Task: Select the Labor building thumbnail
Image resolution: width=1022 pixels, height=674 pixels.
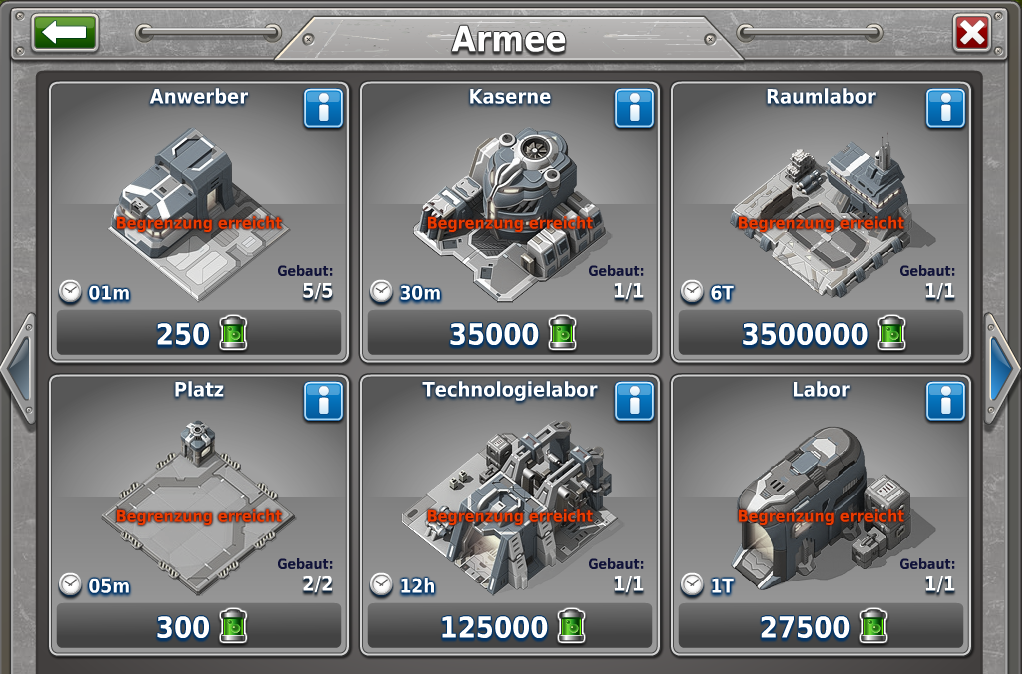Action: coord(823,505)
